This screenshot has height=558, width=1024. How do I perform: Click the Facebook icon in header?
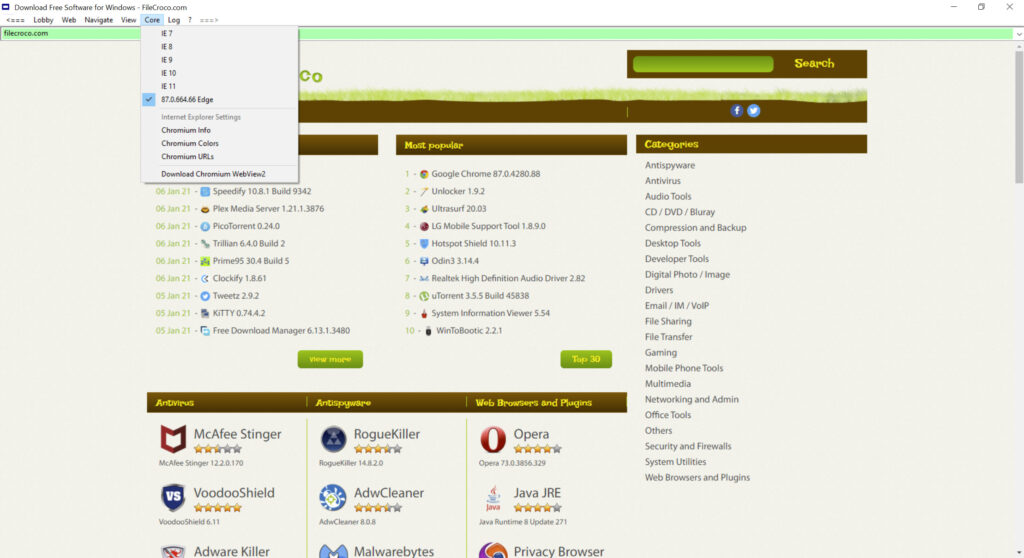737,110
